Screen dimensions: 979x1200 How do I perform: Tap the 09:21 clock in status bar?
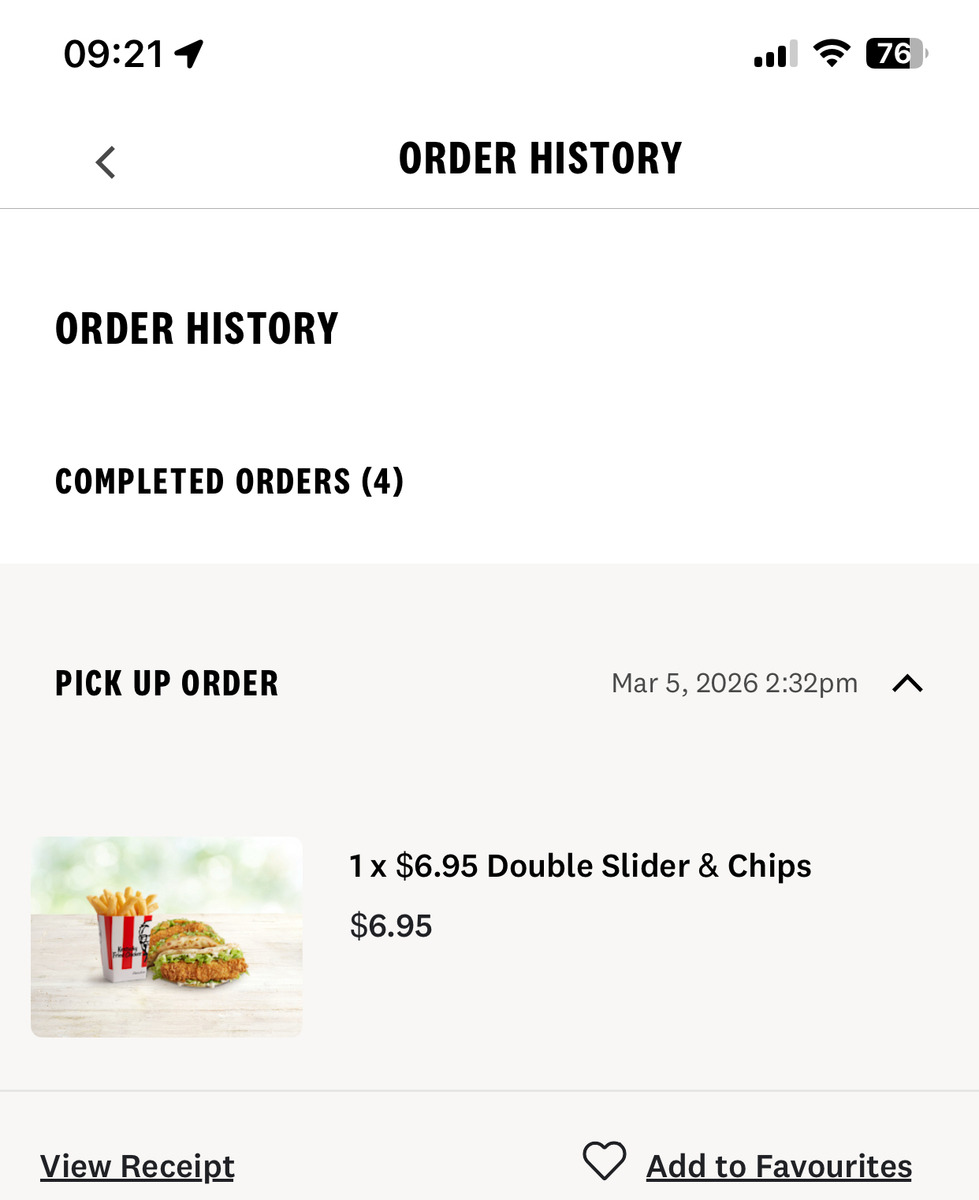click(x=113, y=54)
